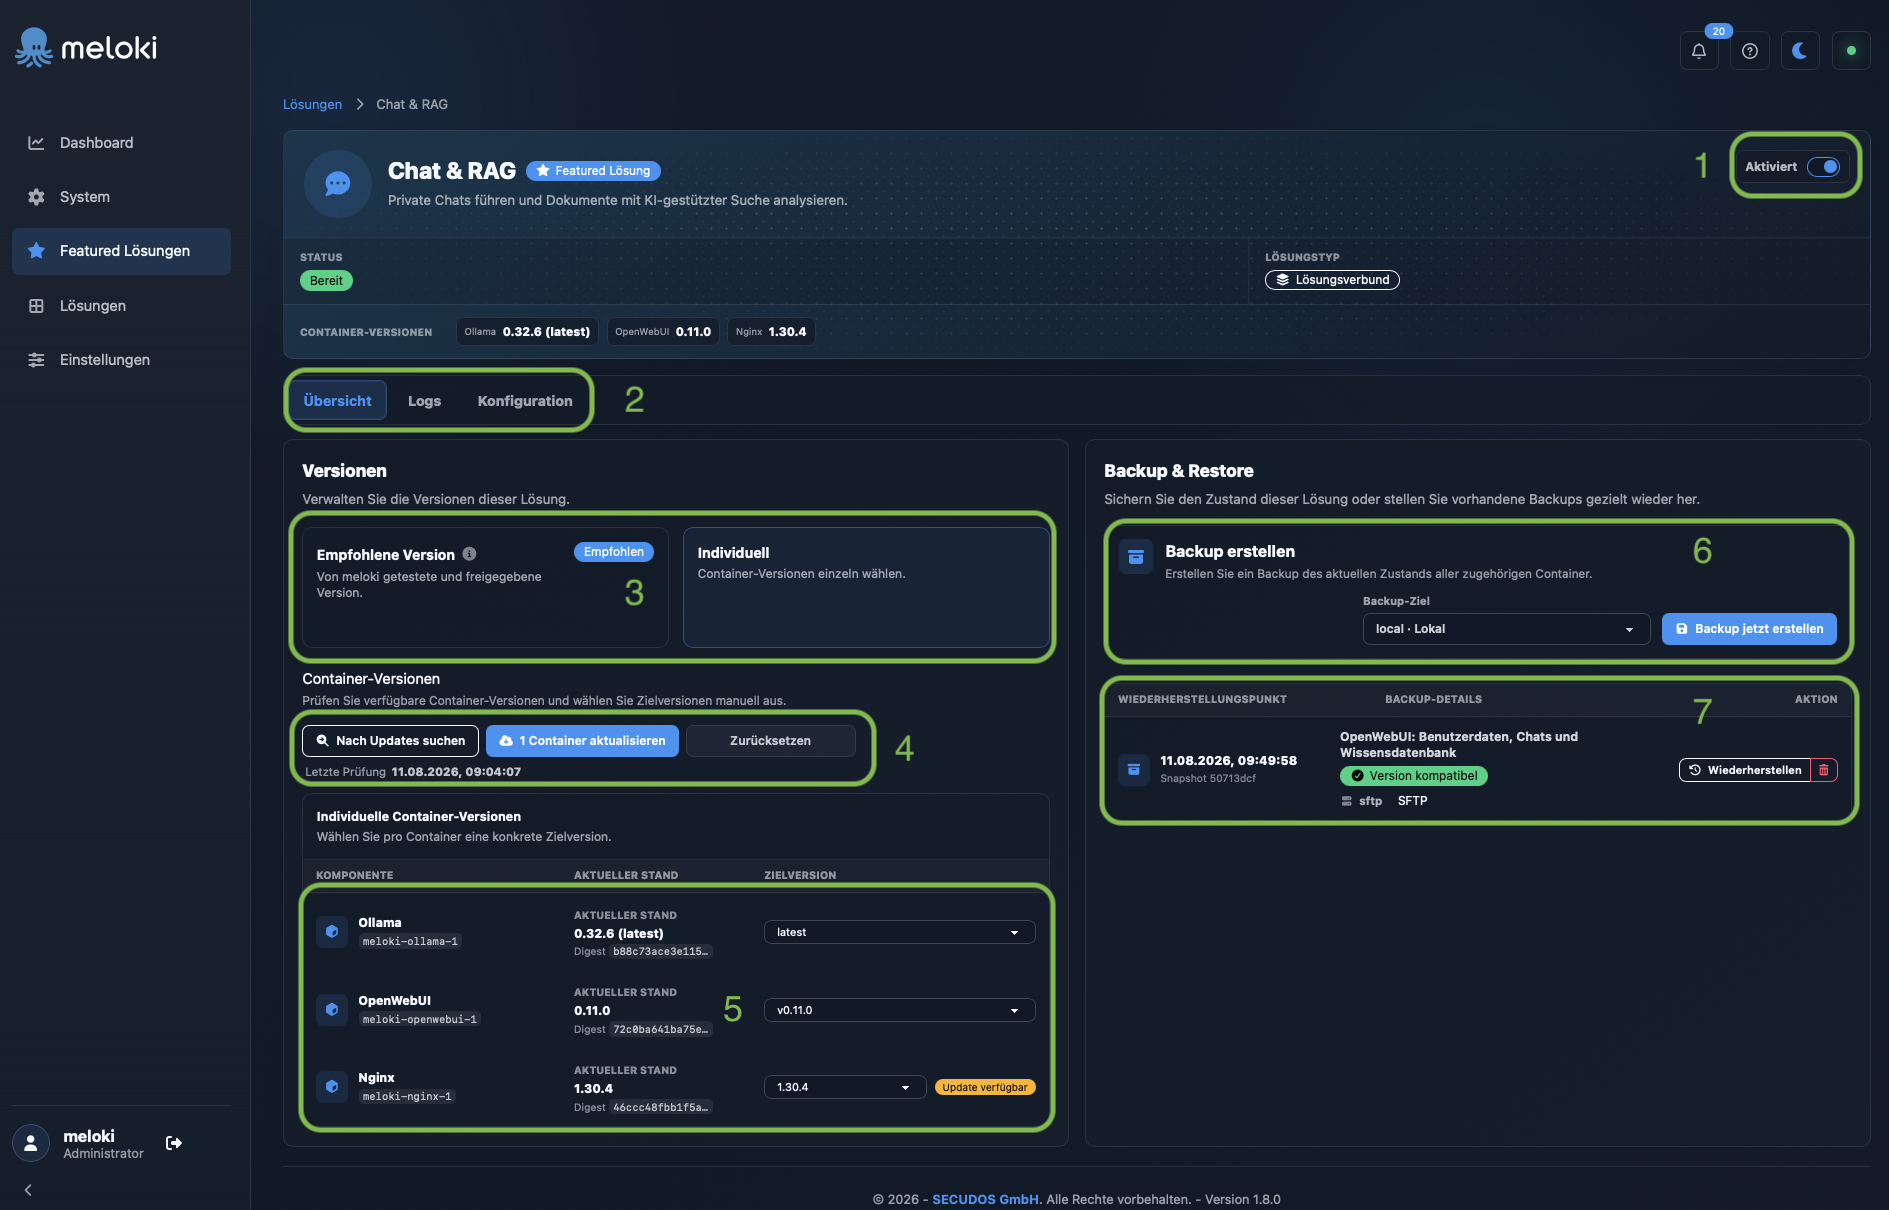Collapse the sidebar with the chevron
Viewport: 1889px width, 1210px height.
click(28, 1190)
